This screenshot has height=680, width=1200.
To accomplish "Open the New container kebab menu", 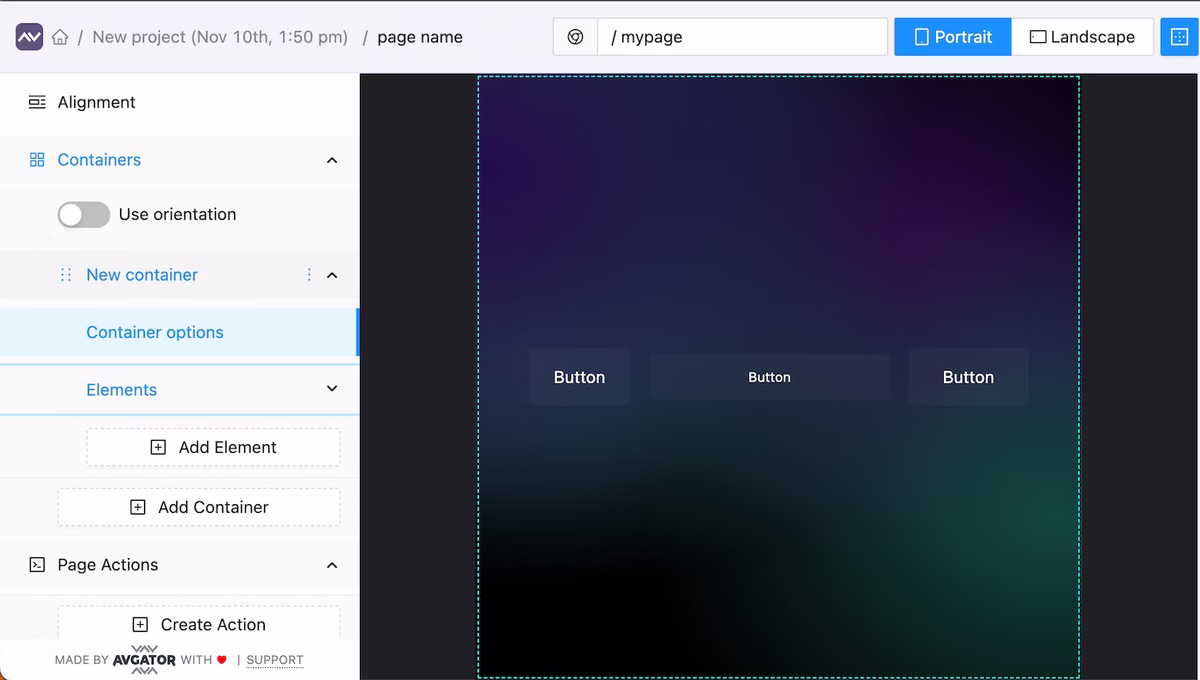I will pos(311,275).
